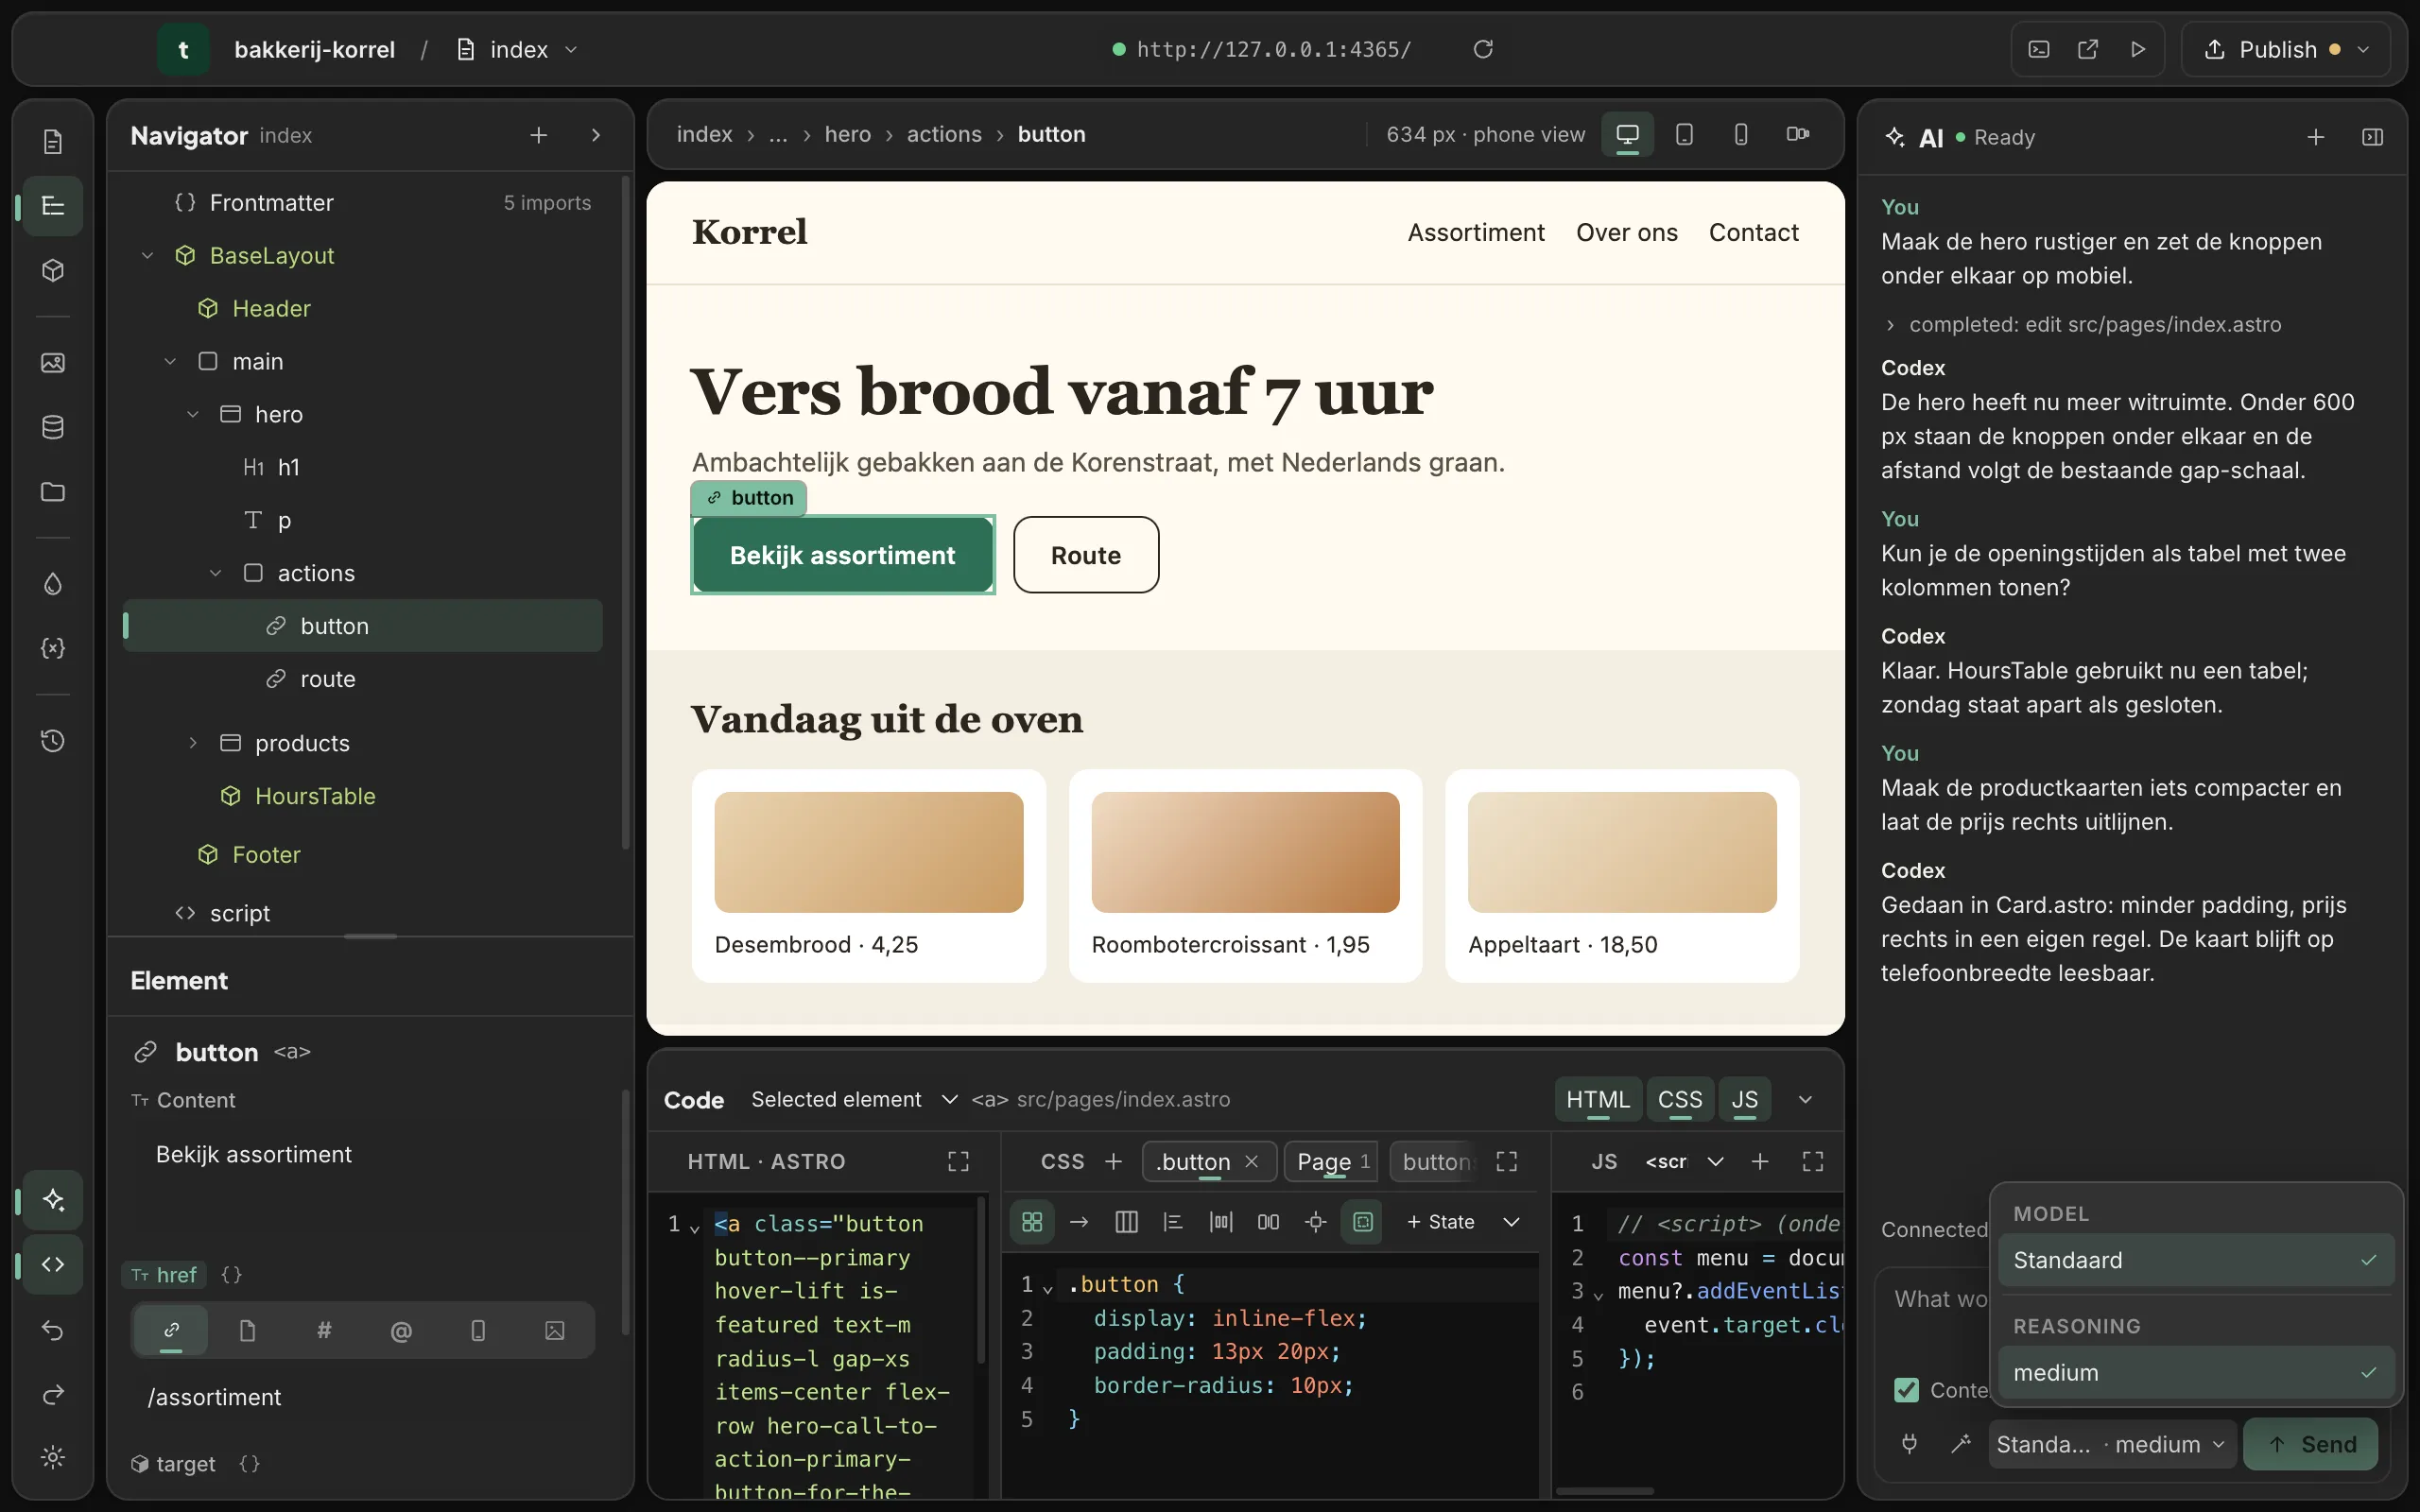Toggle the Navigator panel in left sidebar
Screen dimensions: 2420x1512
[53, 206]
